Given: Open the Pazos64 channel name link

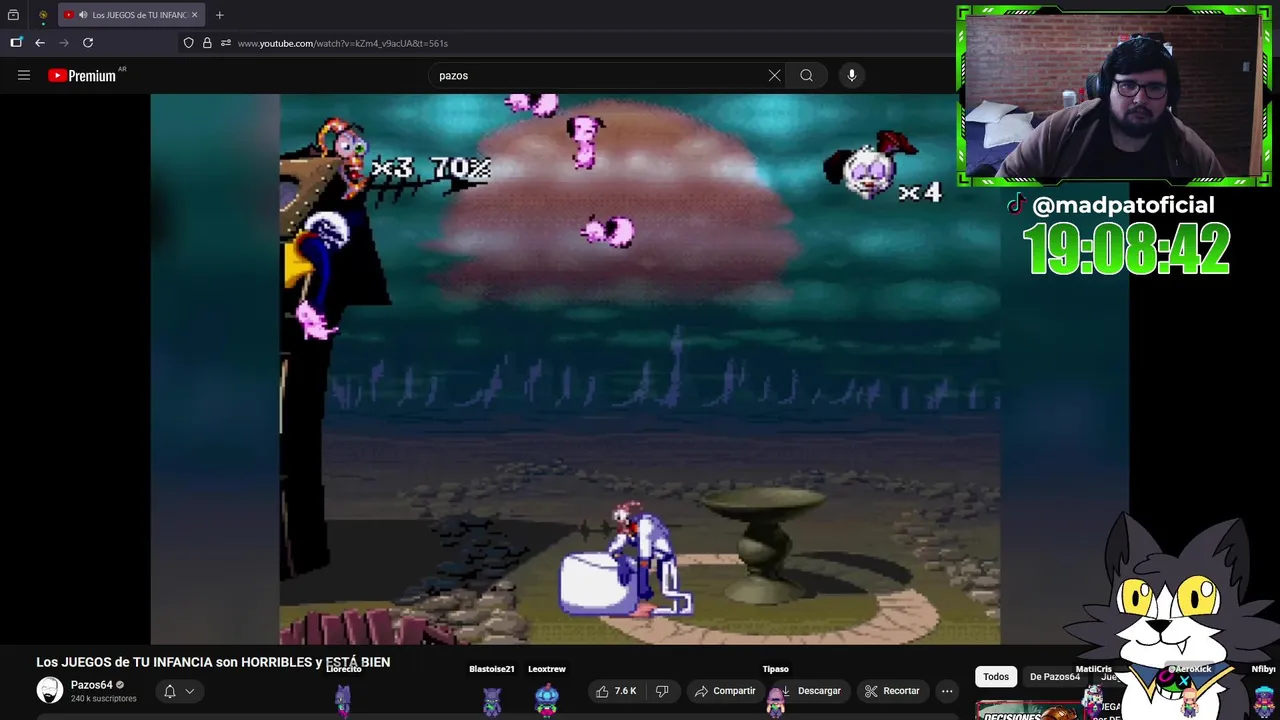Looking at the screenshot, I should (91, 685).
